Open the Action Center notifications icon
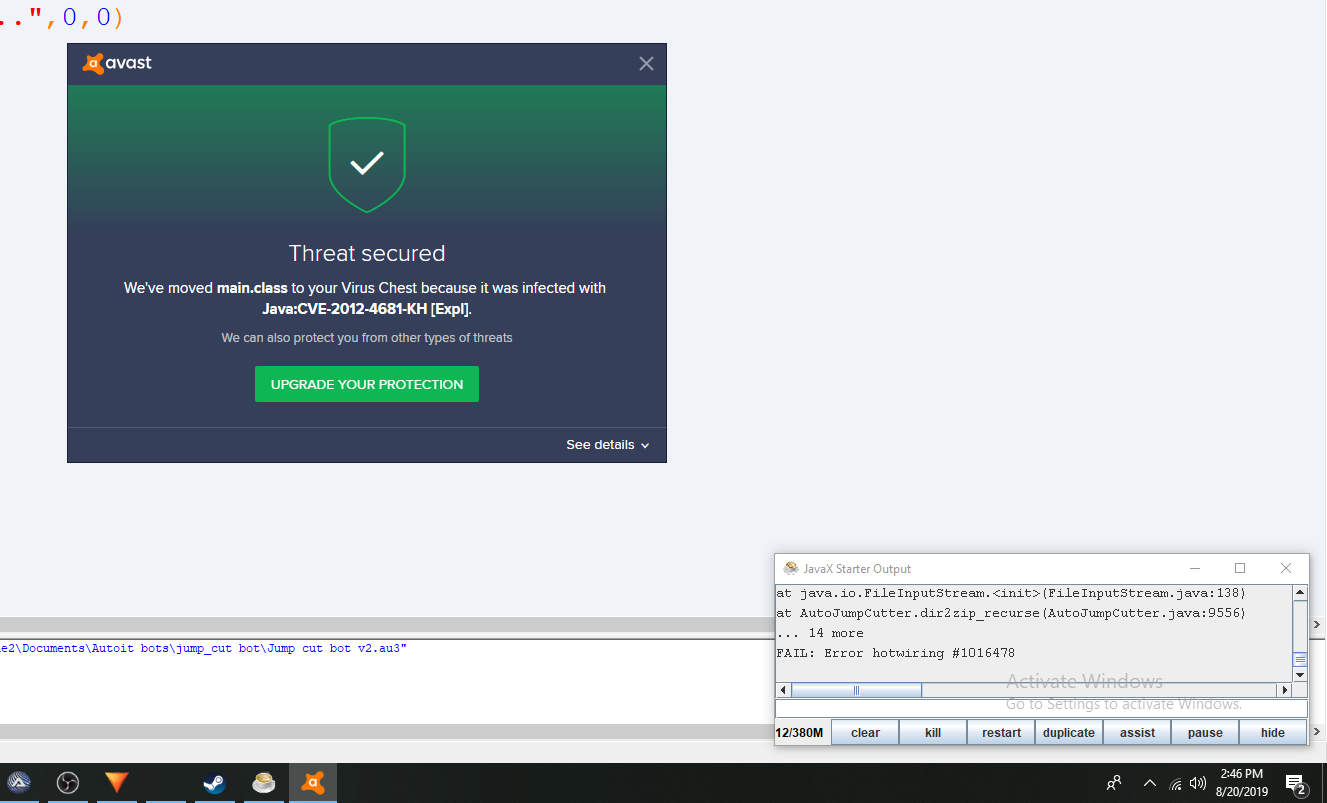Viewport: 1327px width, 803px height. coord(1295,783)
